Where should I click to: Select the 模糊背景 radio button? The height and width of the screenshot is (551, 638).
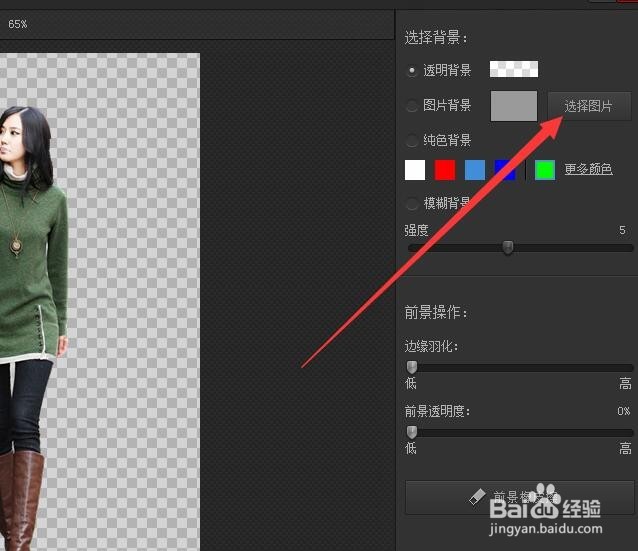tap(412, 203)
